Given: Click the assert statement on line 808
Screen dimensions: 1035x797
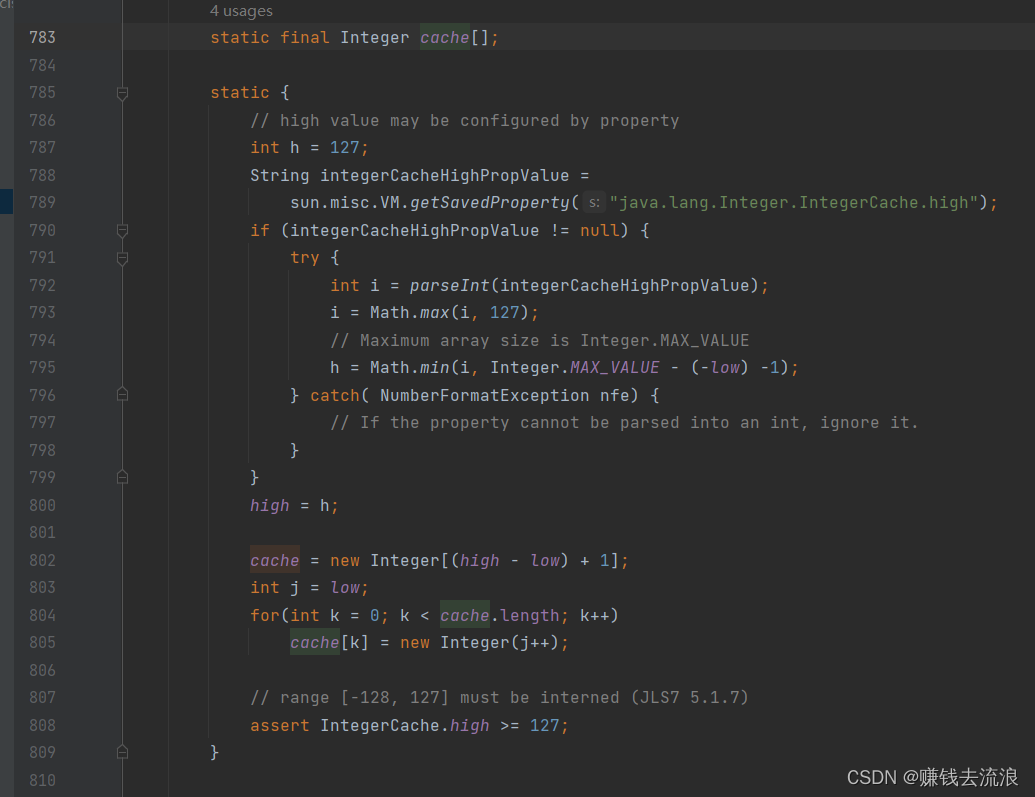Looking at the screenshot, I should [x=280, y=725].
